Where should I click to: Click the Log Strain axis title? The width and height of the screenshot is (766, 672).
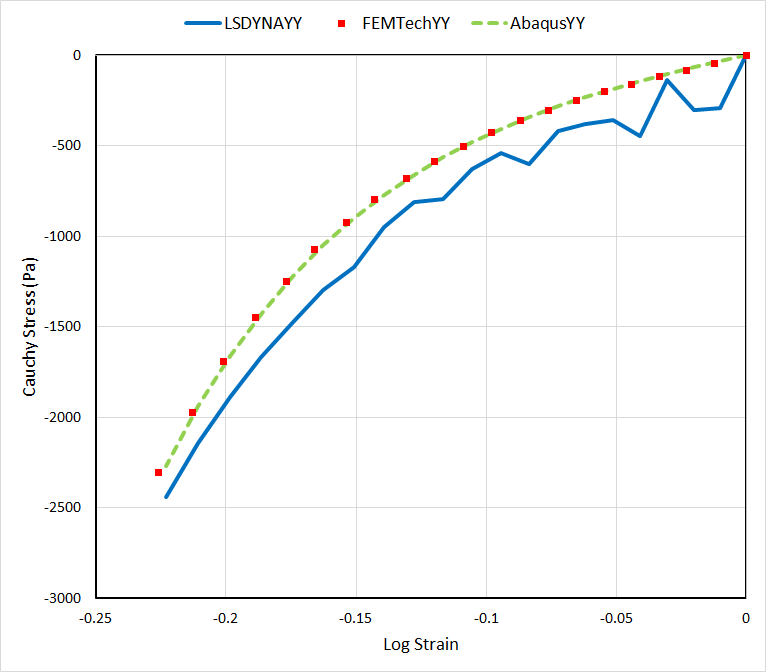(421, 644)
